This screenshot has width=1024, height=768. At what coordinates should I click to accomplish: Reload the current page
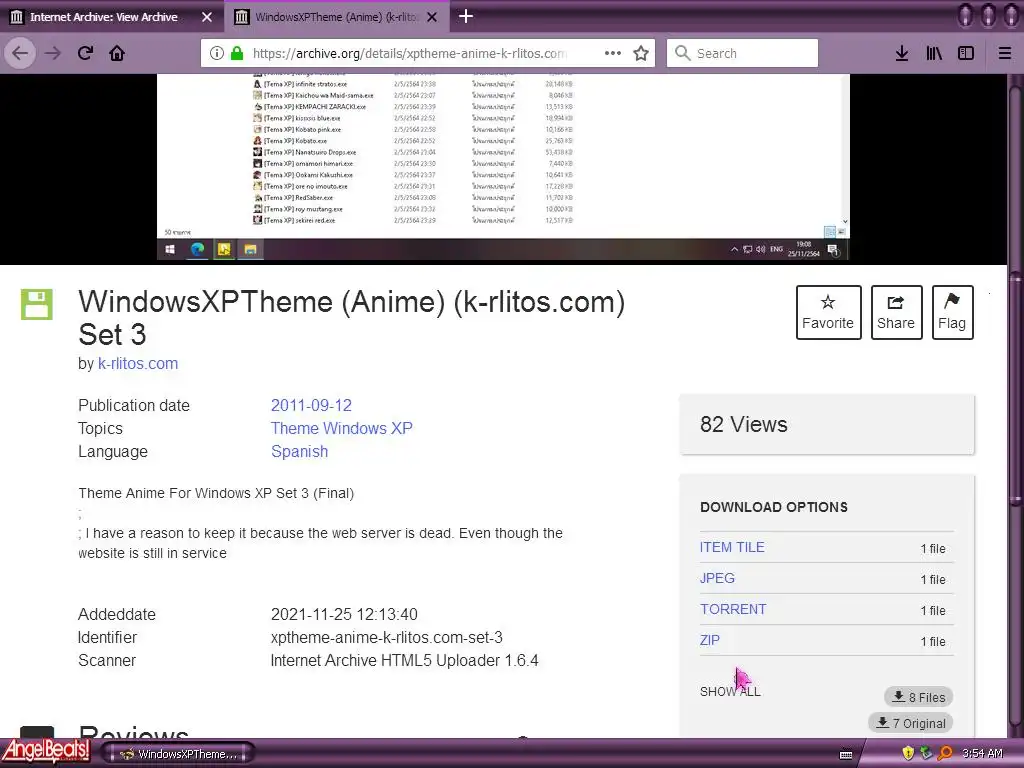tap(85, 53)
